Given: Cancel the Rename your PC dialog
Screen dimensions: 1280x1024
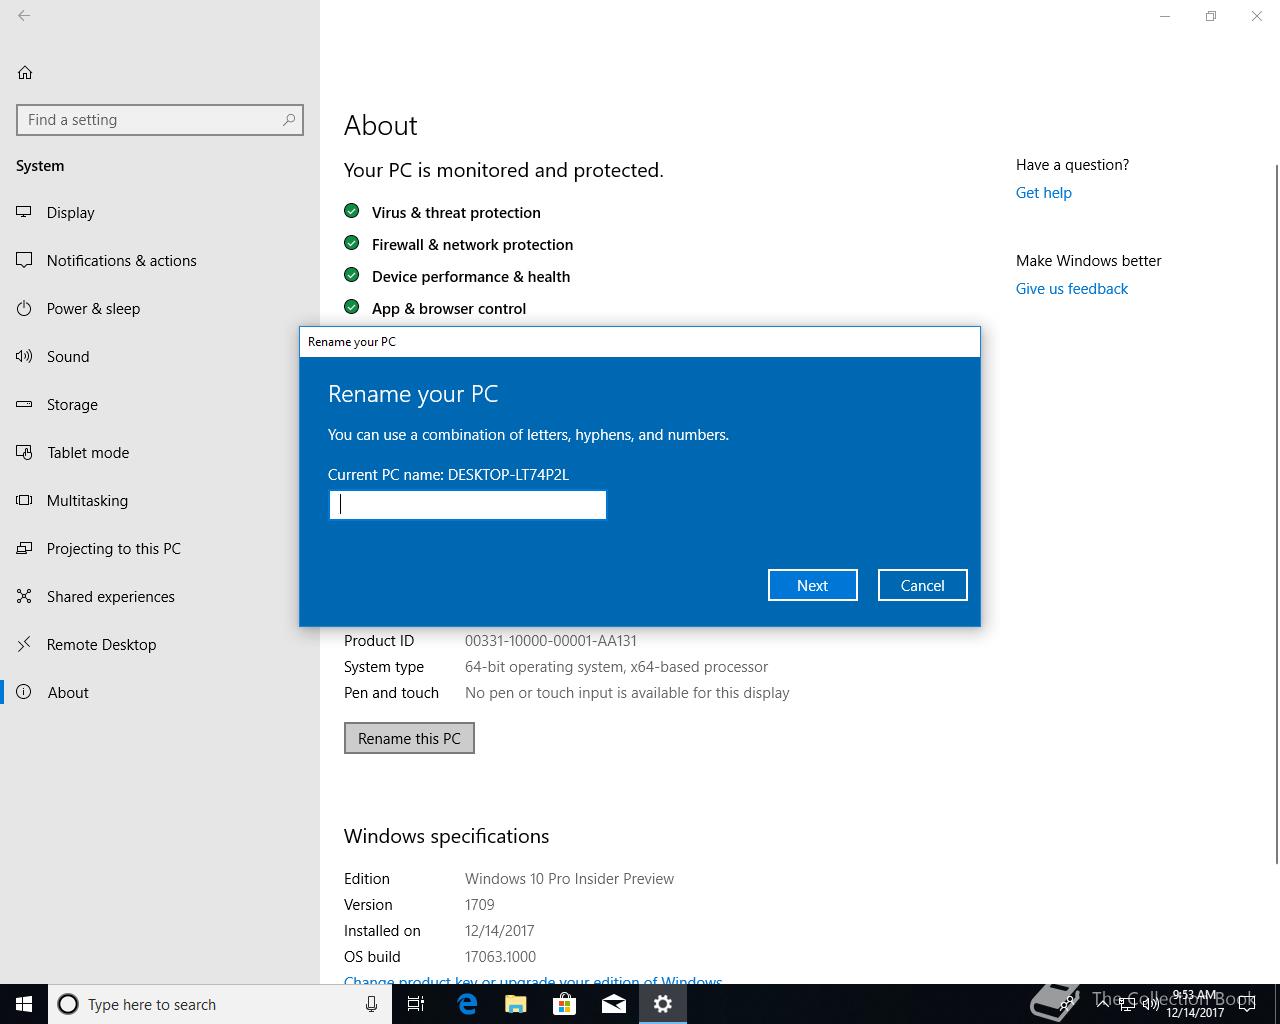Looking at the screenshot, I should (922, 585).
